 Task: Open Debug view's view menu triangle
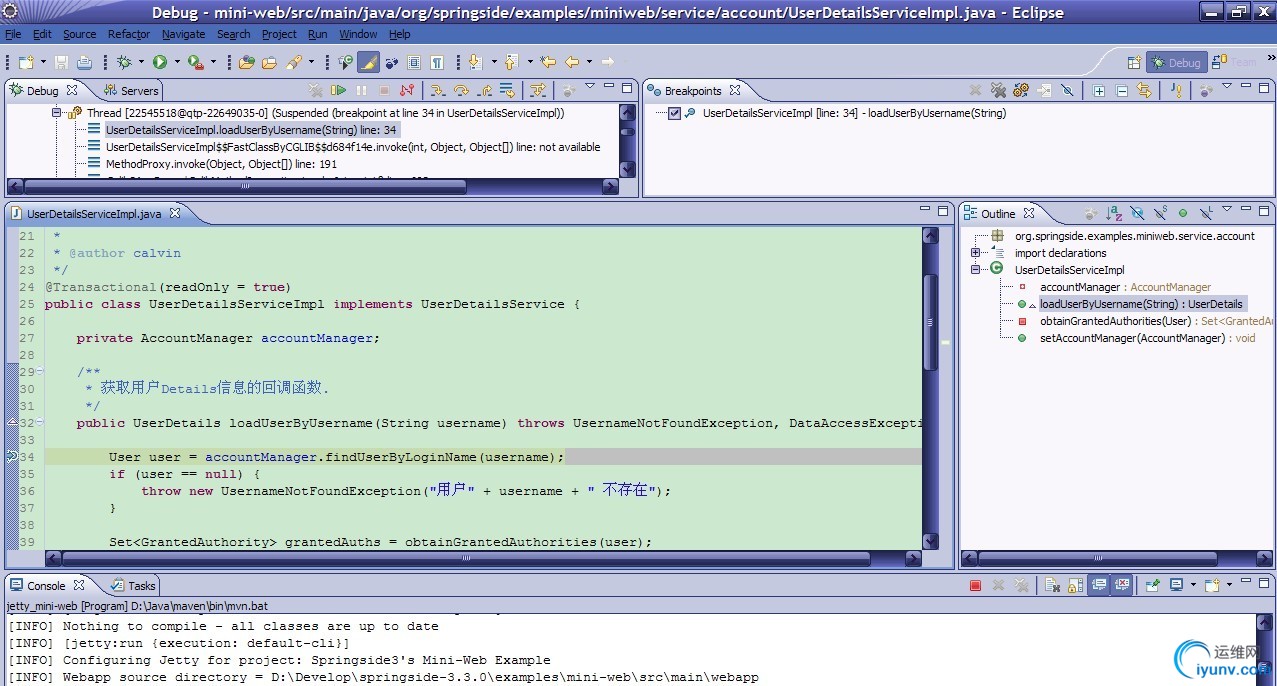[589, 86]
